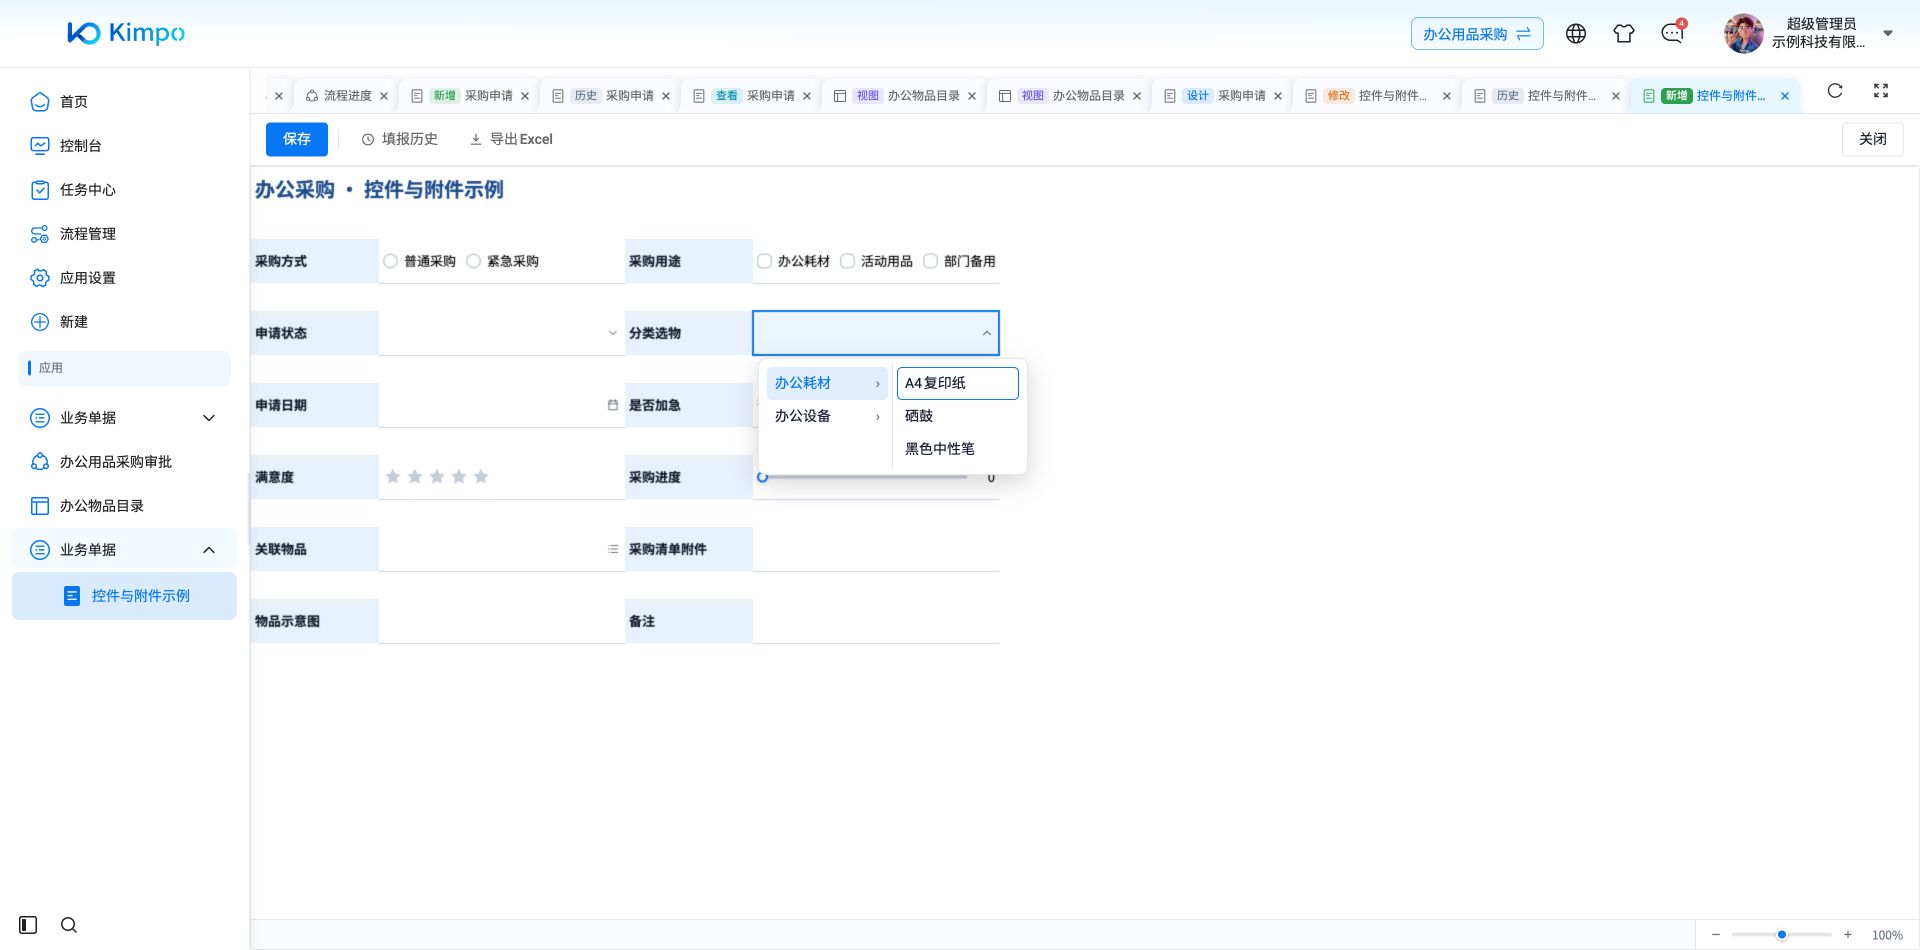
Task: Open the theme shirt icon
Action: [1624, 34]
